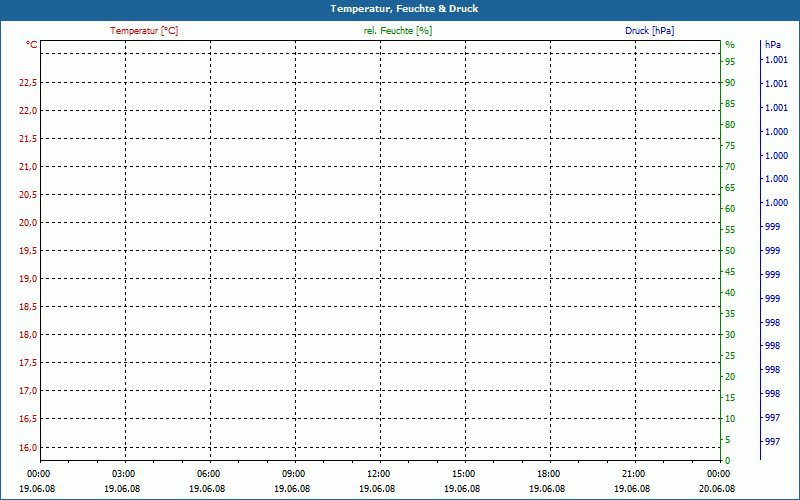Click the green '35' humidity tick label
Image resolution: width=800 pixels, height=500 pixels.
730,314
